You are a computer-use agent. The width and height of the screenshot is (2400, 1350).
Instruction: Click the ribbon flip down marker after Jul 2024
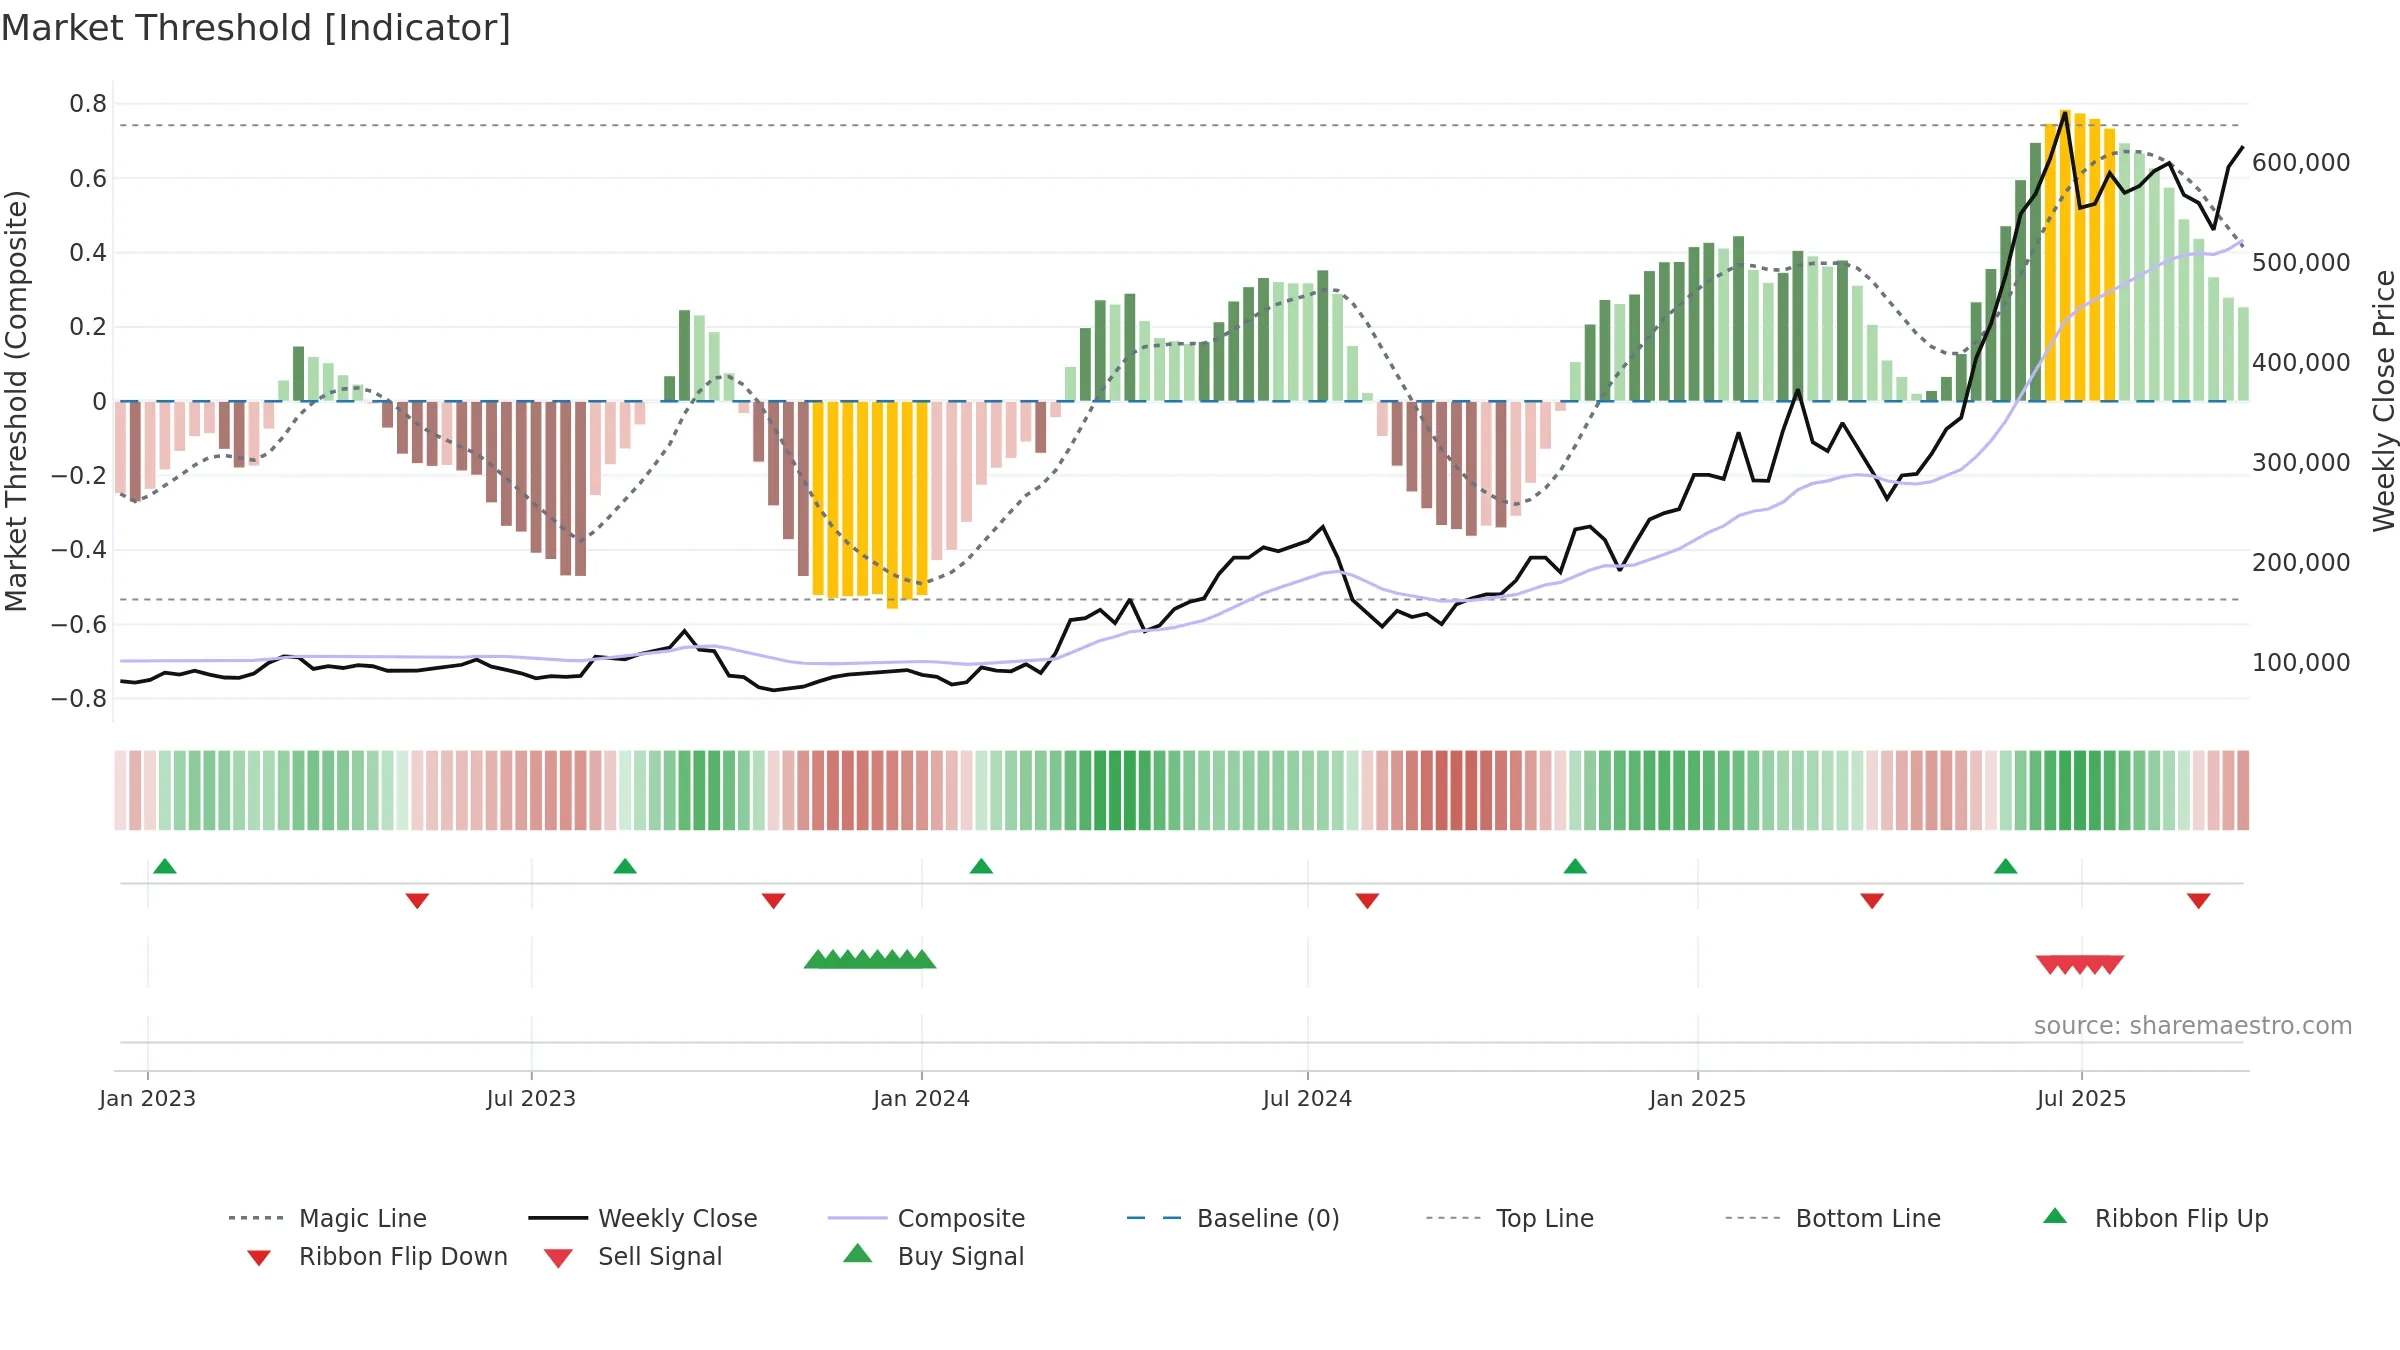[1367, 901]
